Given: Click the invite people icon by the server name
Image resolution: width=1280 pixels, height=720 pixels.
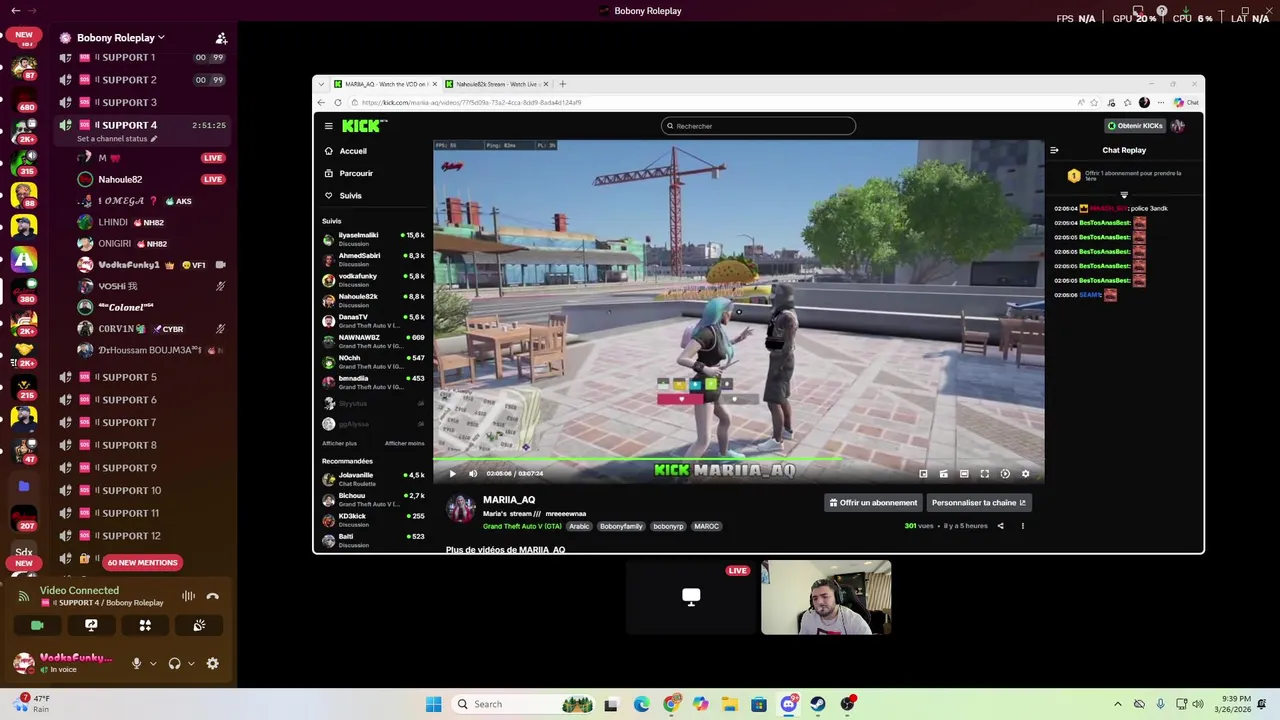Looking at the screenshot, I should (x=221, y=38).
